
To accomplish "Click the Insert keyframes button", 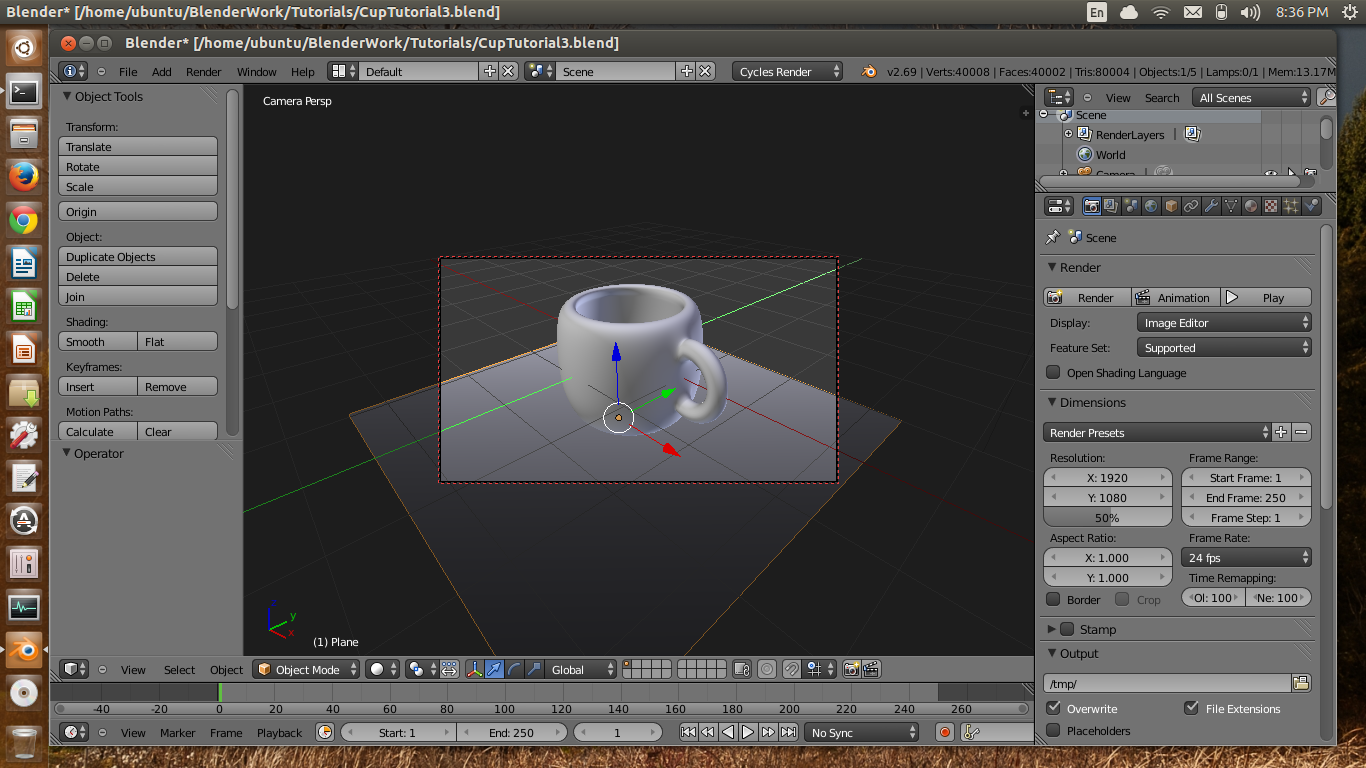I will [98, 386].
